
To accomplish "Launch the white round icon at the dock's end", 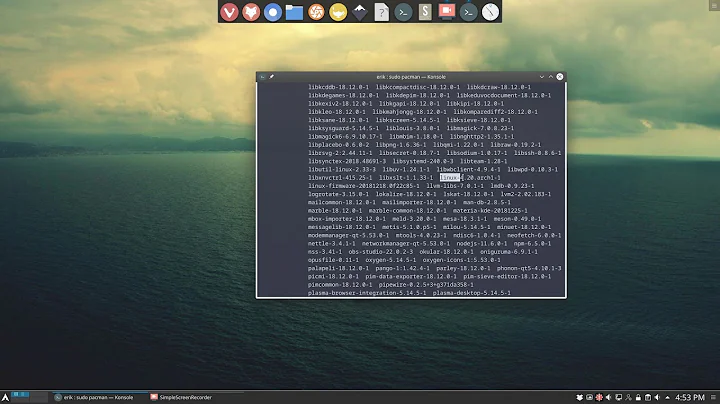I will click(x=490, y=12).
